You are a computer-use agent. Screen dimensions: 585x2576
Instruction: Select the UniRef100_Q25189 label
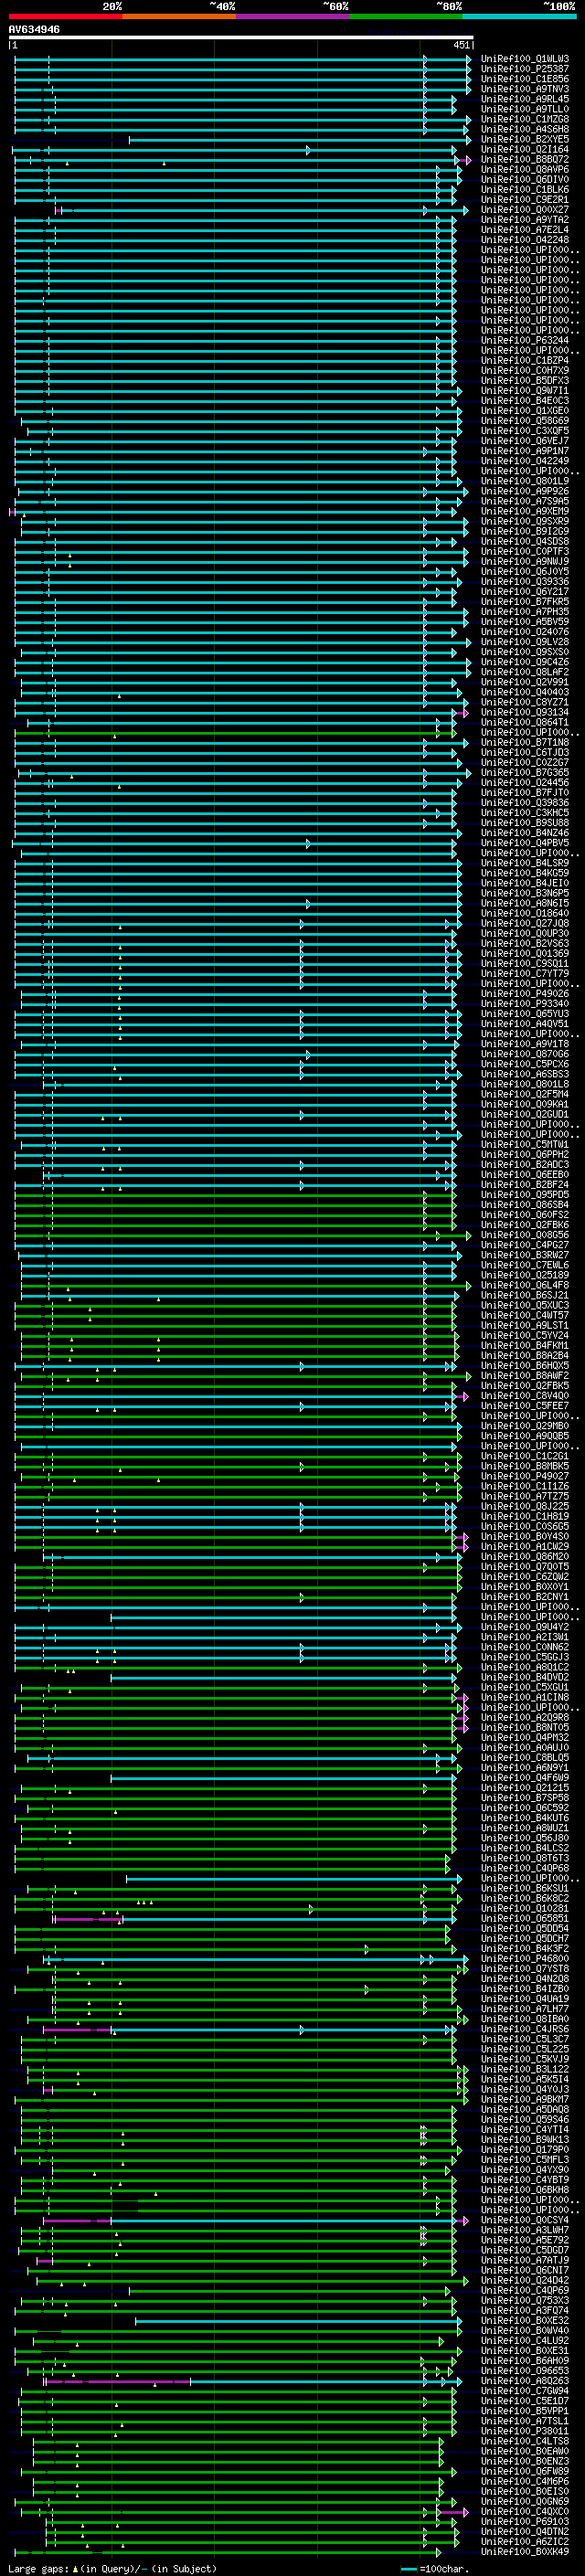525,1275
